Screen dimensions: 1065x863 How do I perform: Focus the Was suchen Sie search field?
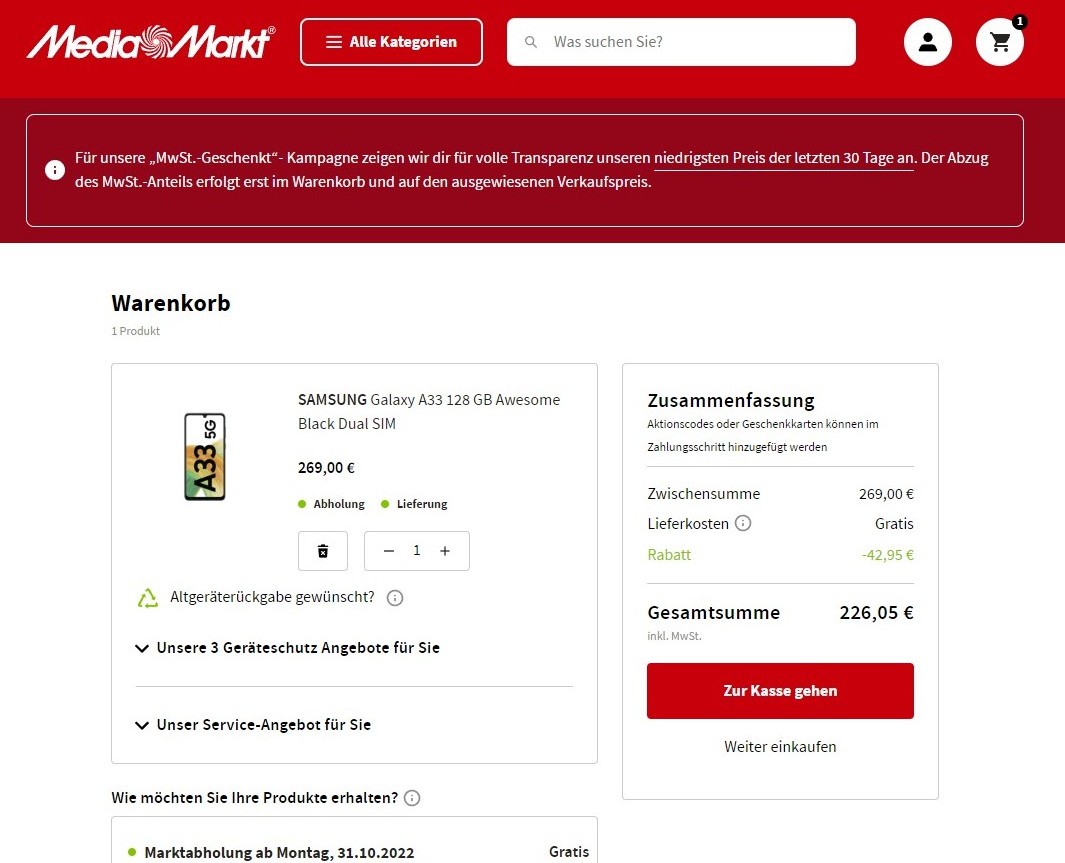(681, 42)
